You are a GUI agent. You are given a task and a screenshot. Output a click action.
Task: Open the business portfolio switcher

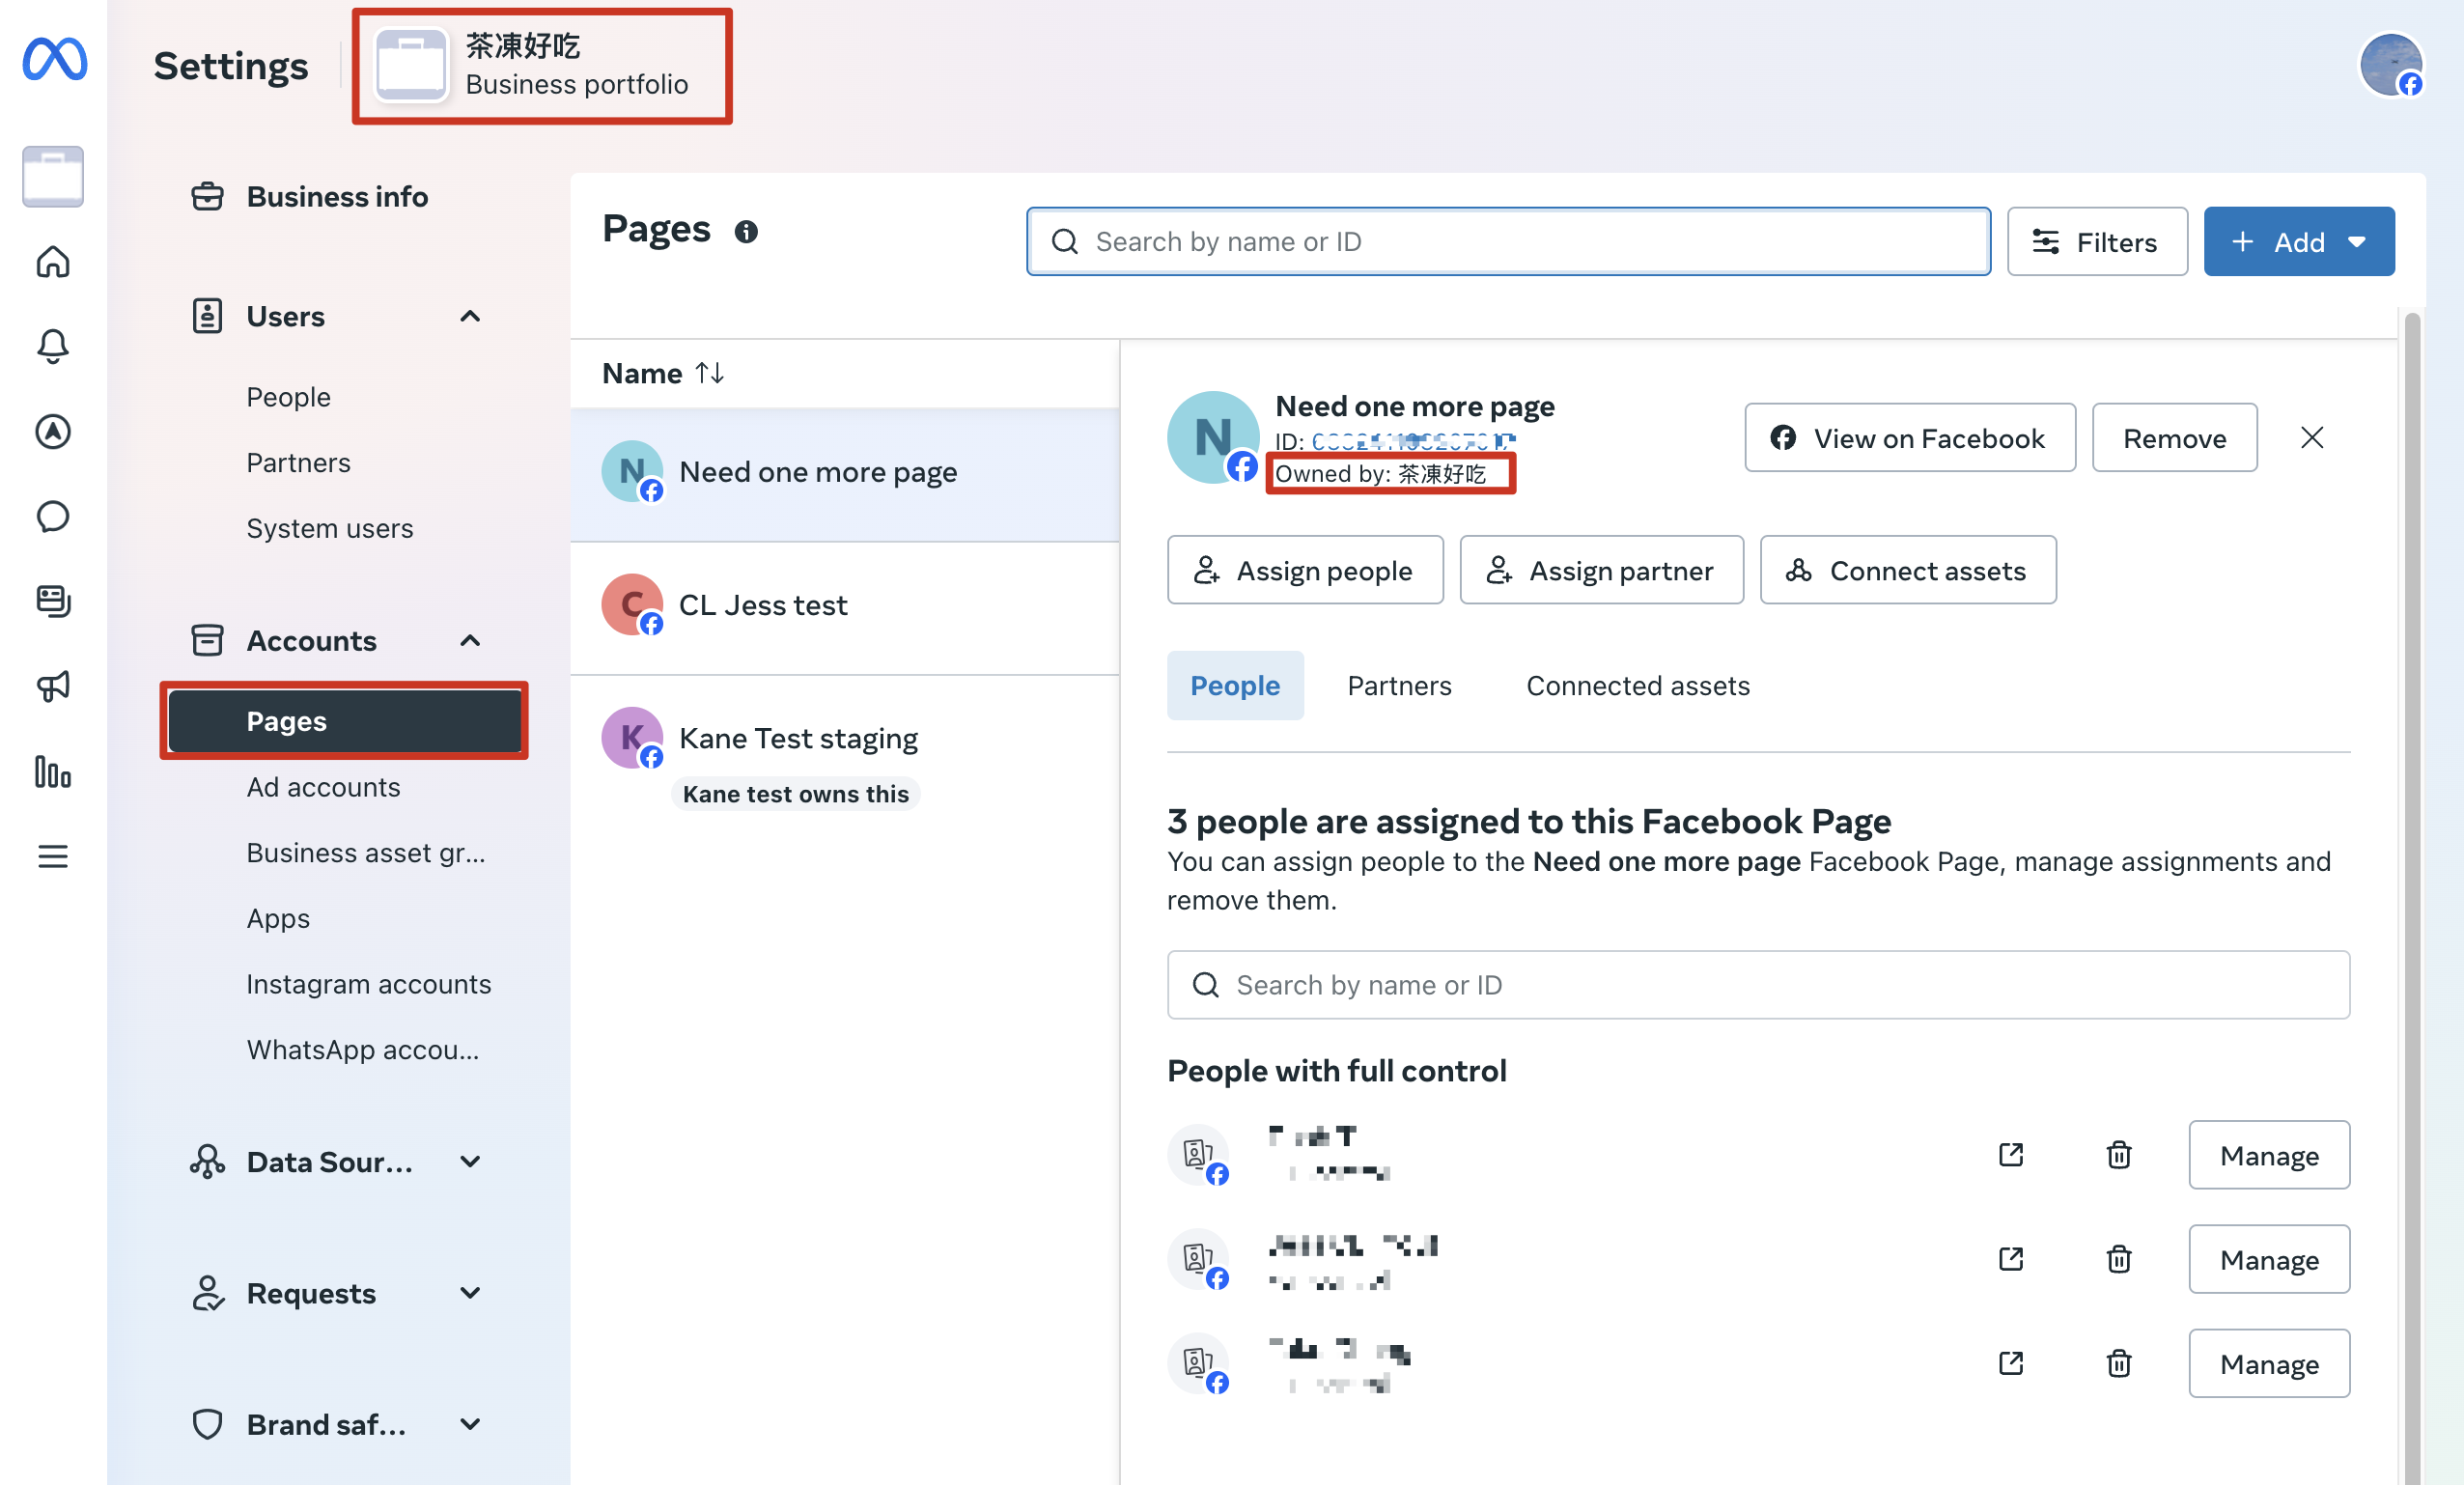[541, 65]
